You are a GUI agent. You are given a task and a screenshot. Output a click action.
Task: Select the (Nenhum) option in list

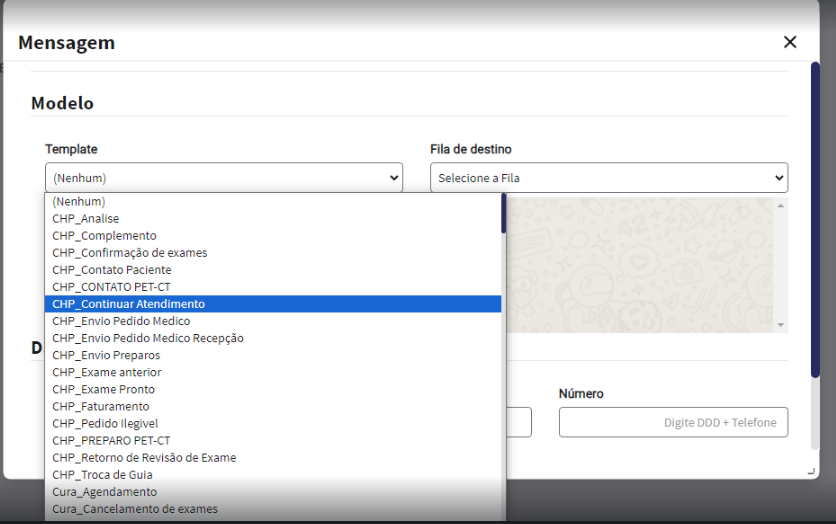click(273, 201)
